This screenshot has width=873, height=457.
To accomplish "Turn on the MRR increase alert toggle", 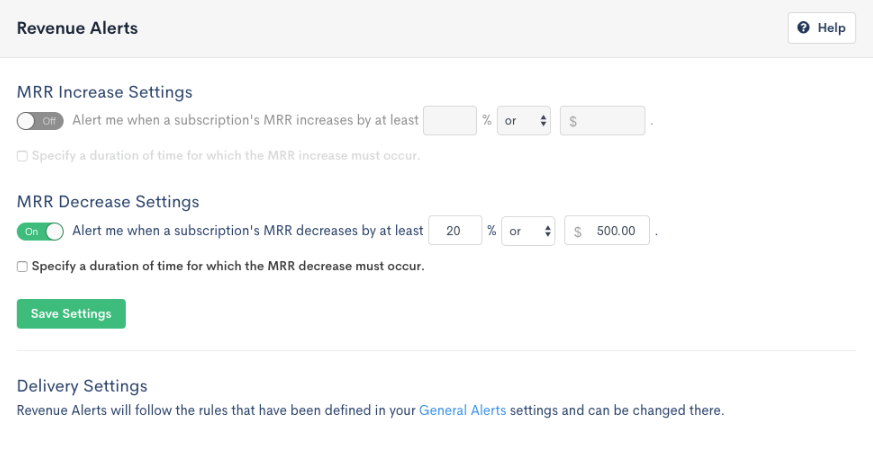I will coord(40,121).
